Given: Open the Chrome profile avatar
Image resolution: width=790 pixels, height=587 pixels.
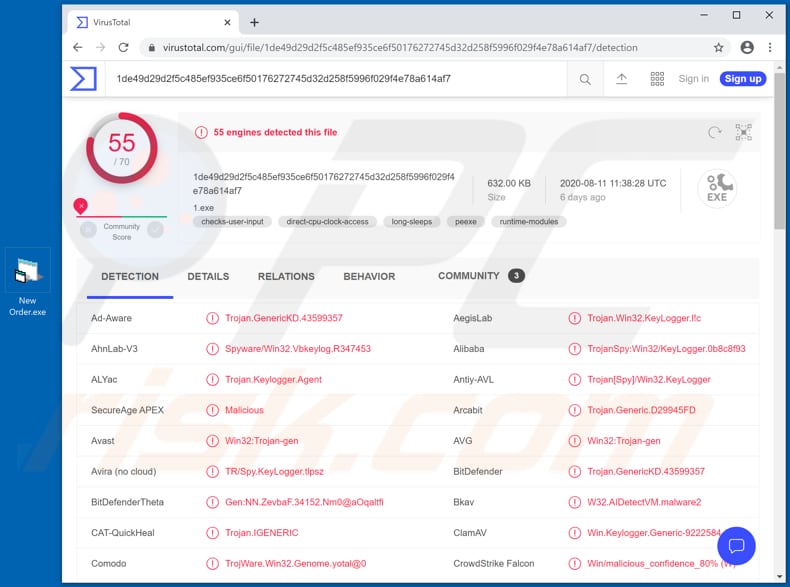Looking at the screenshot, I should click(x=747, y=47).
